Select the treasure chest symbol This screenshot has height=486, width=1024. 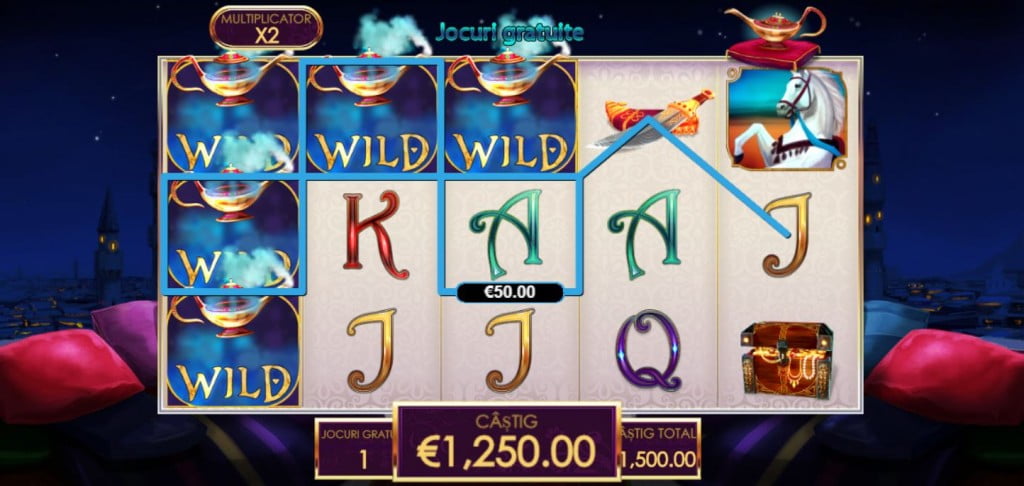(x=787, y=359)
